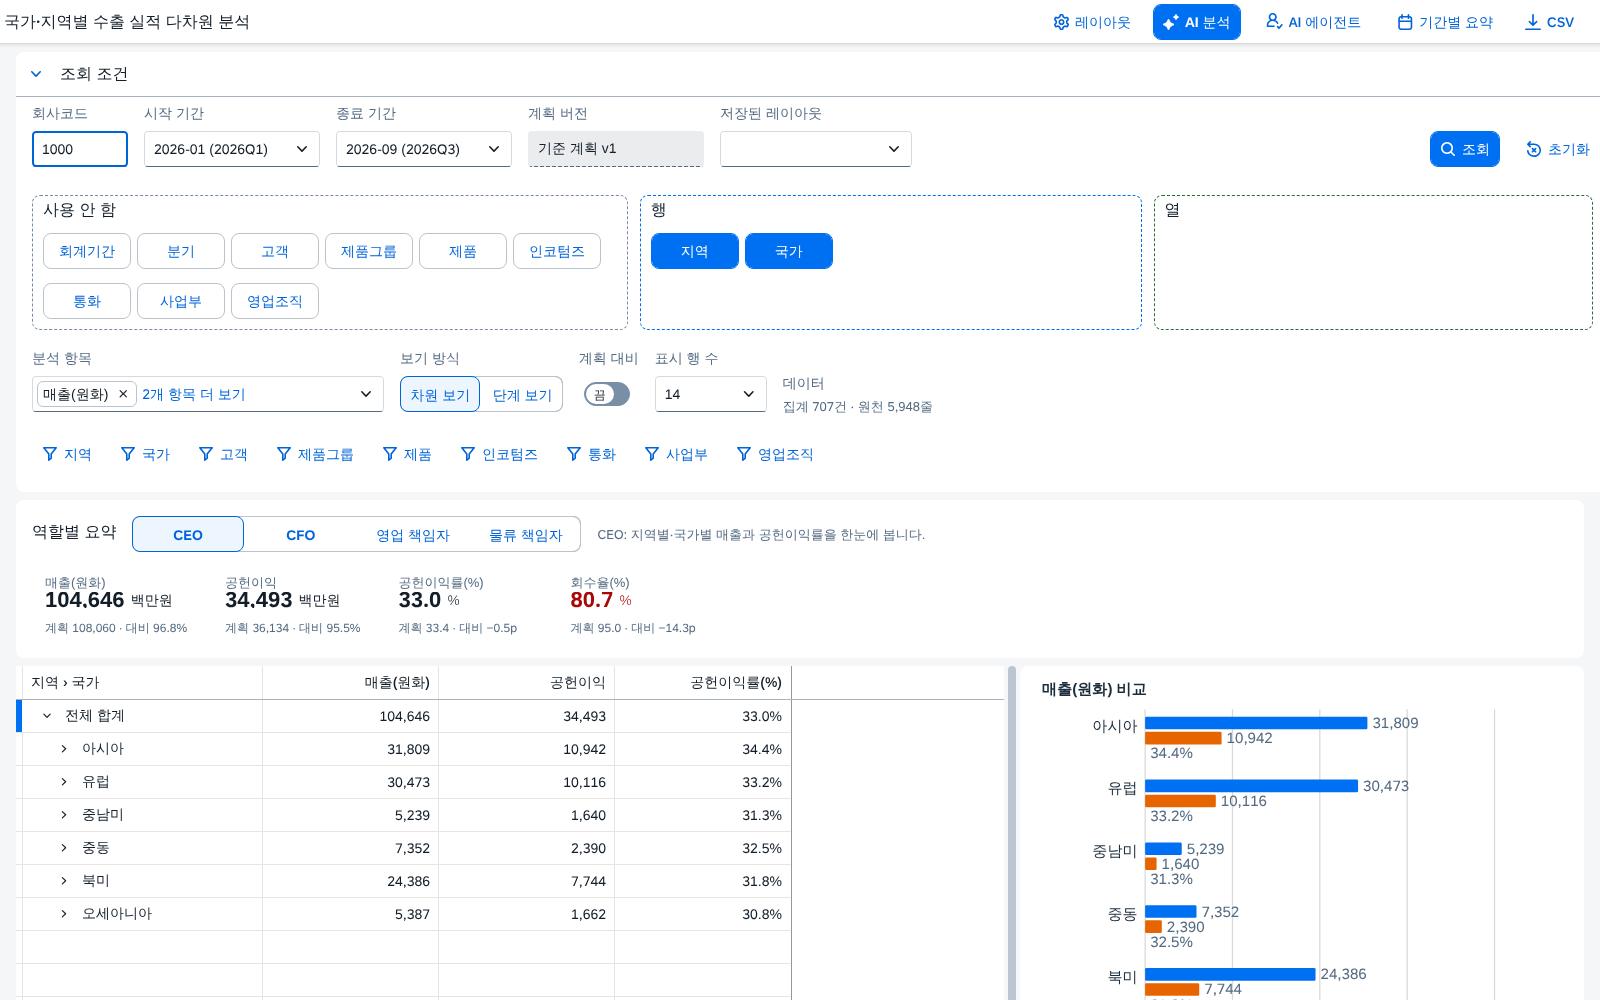Viewport: 1600px width, 1000px height.
Task: Click the blue 아시아 매출 bar
Action: click(1256, 723)
